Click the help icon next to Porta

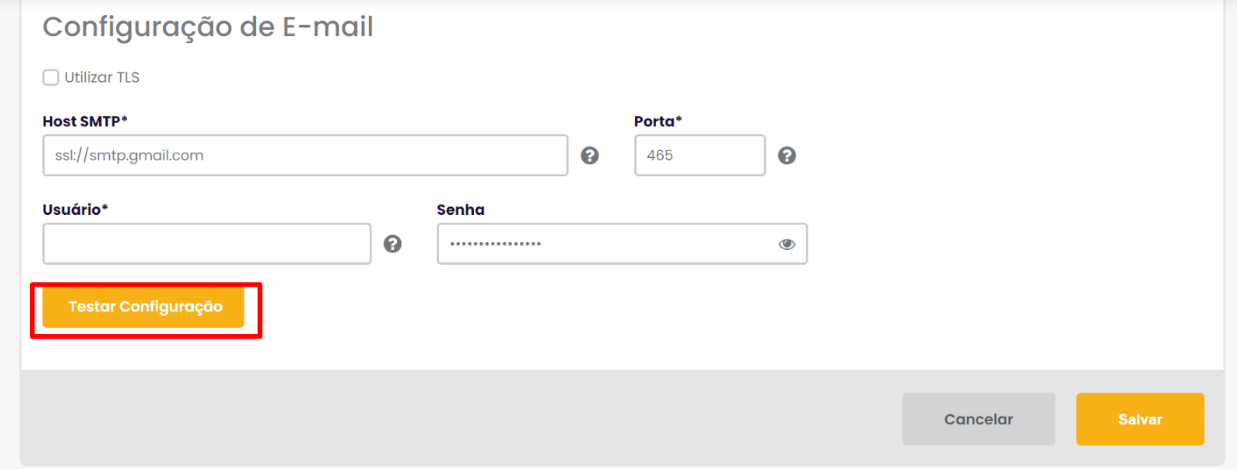(x=787, y=156)
